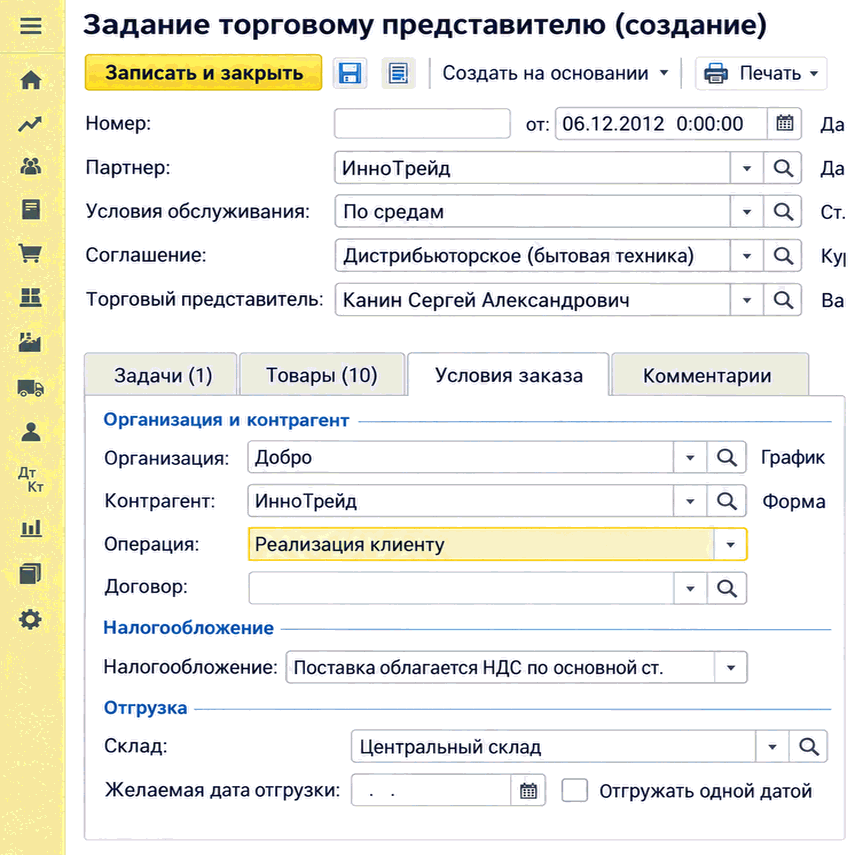This screenshot has height=855, width=855.
Task: Open the people group sidebar section
Action: [x=31, y=166]
